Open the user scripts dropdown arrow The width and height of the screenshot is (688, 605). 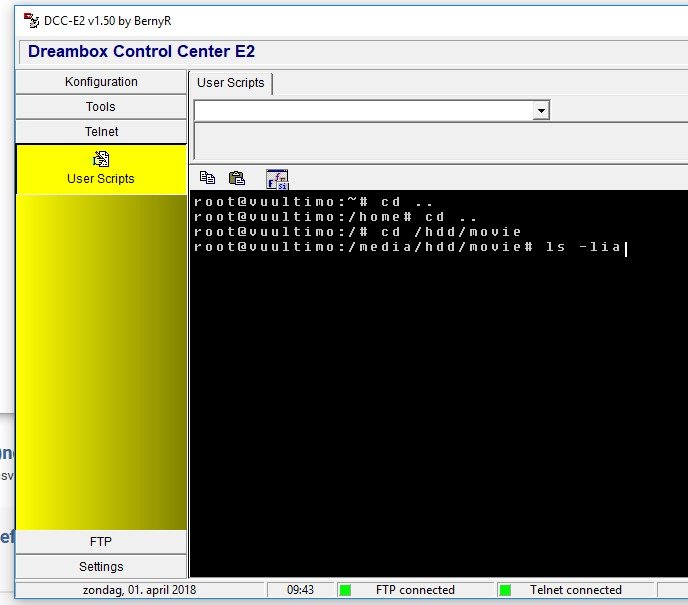pos(541,111)
